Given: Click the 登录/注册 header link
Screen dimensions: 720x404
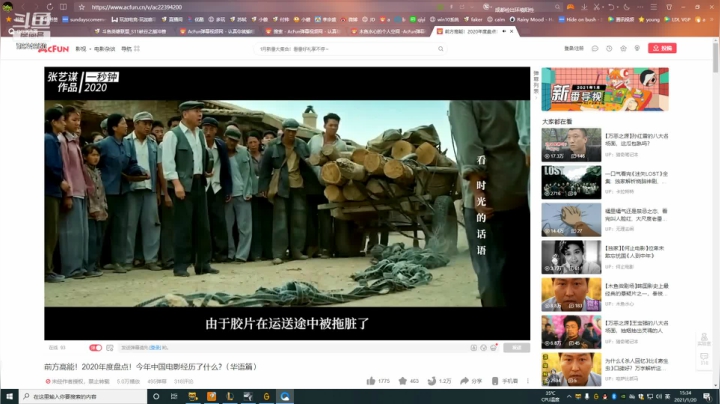Looking at the screenshot, I should coord(574,48).
